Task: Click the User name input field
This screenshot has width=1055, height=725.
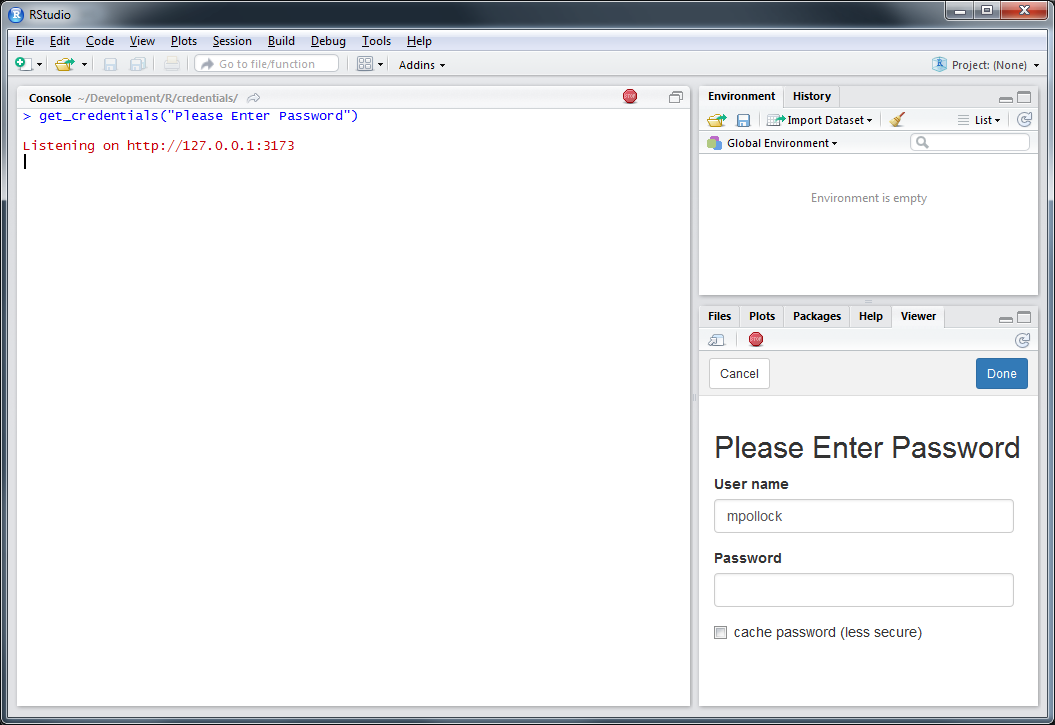Action: pos(863,517)
